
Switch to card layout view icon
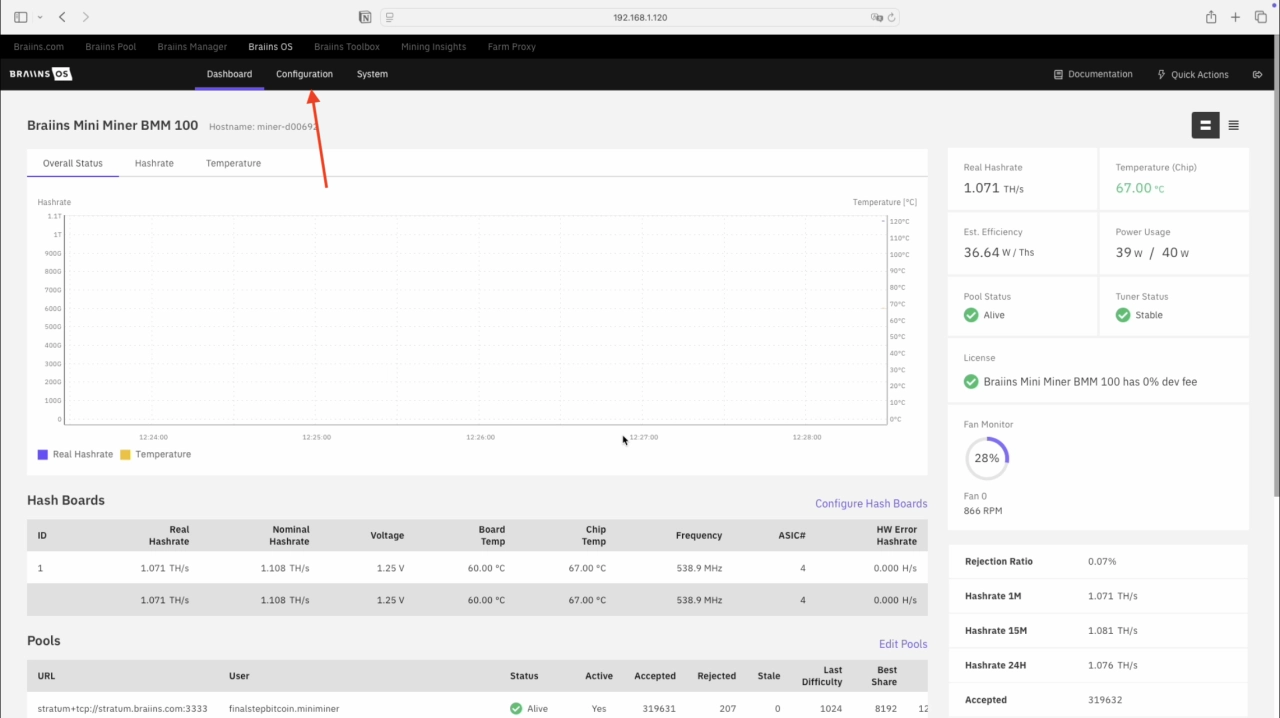coord(1205,125)
